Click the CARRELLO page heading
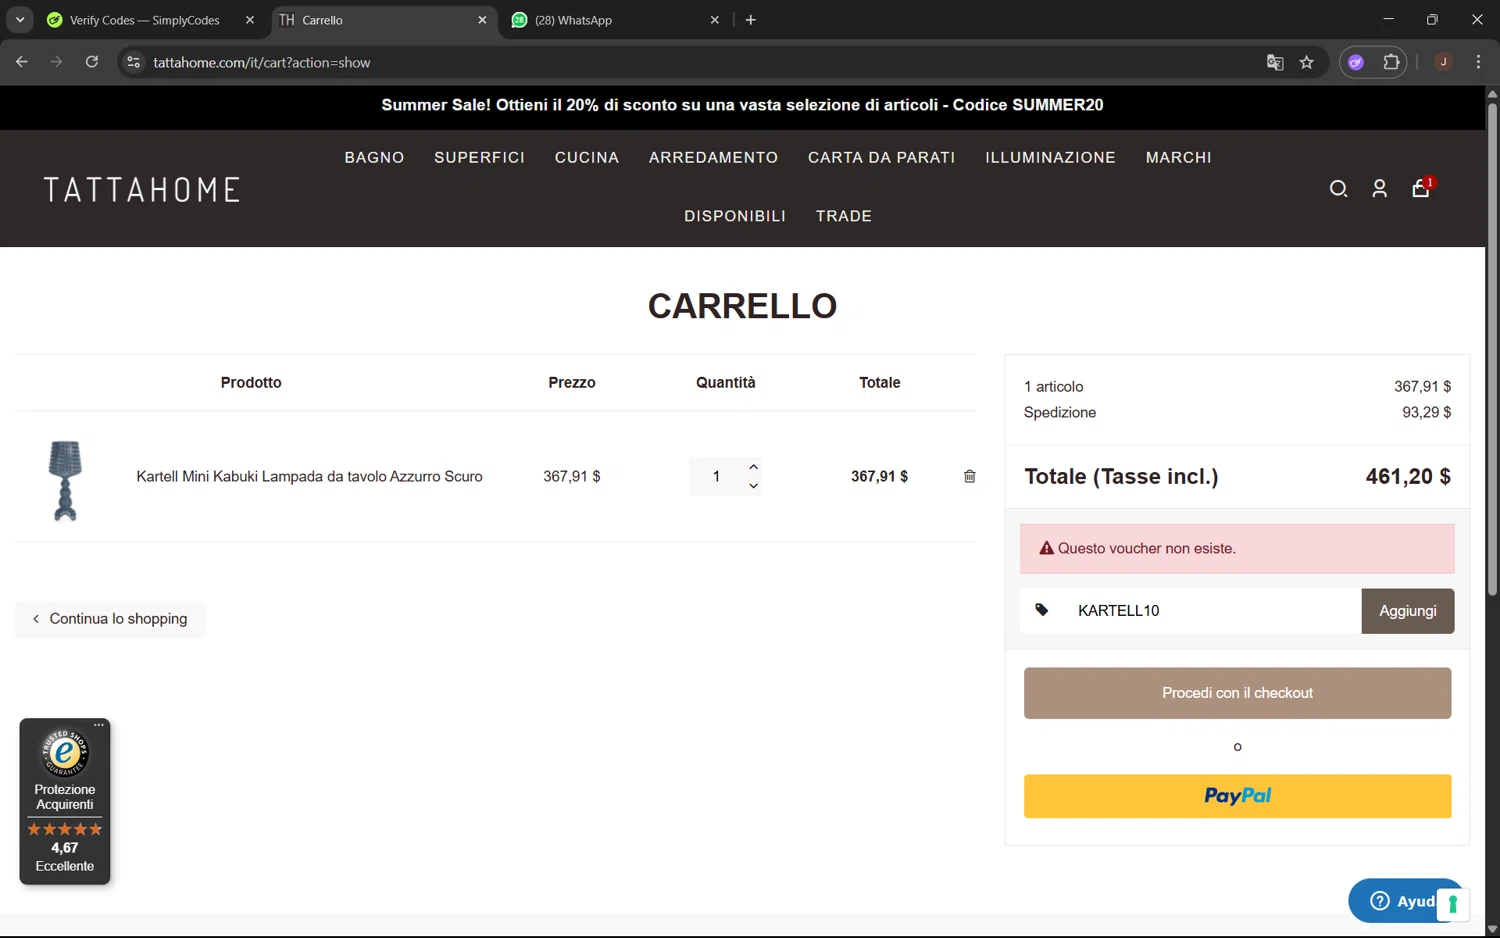Image resolution: width=1500 pixels, height=938 pixels. 742,306
